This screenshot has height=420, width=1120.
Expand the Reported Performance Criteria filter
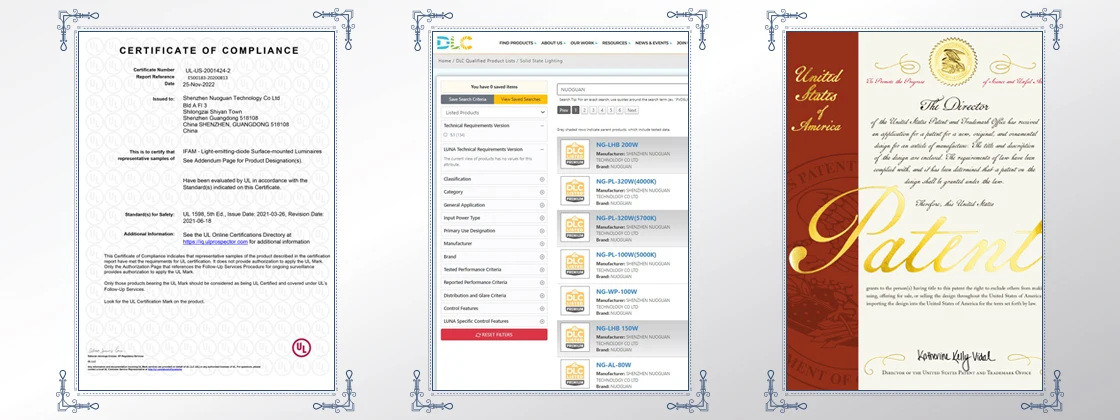click(x=542, y=282)
